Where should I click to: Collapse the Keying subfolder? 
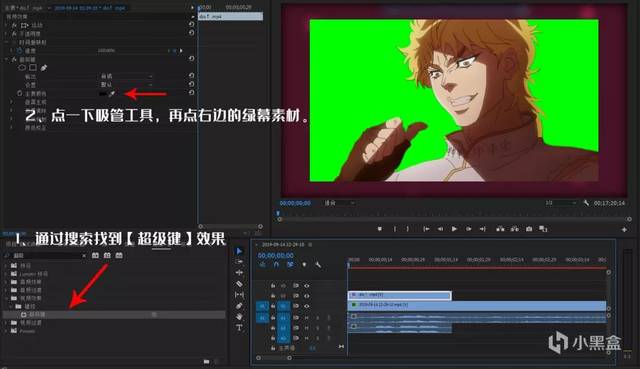click(11, 306)
